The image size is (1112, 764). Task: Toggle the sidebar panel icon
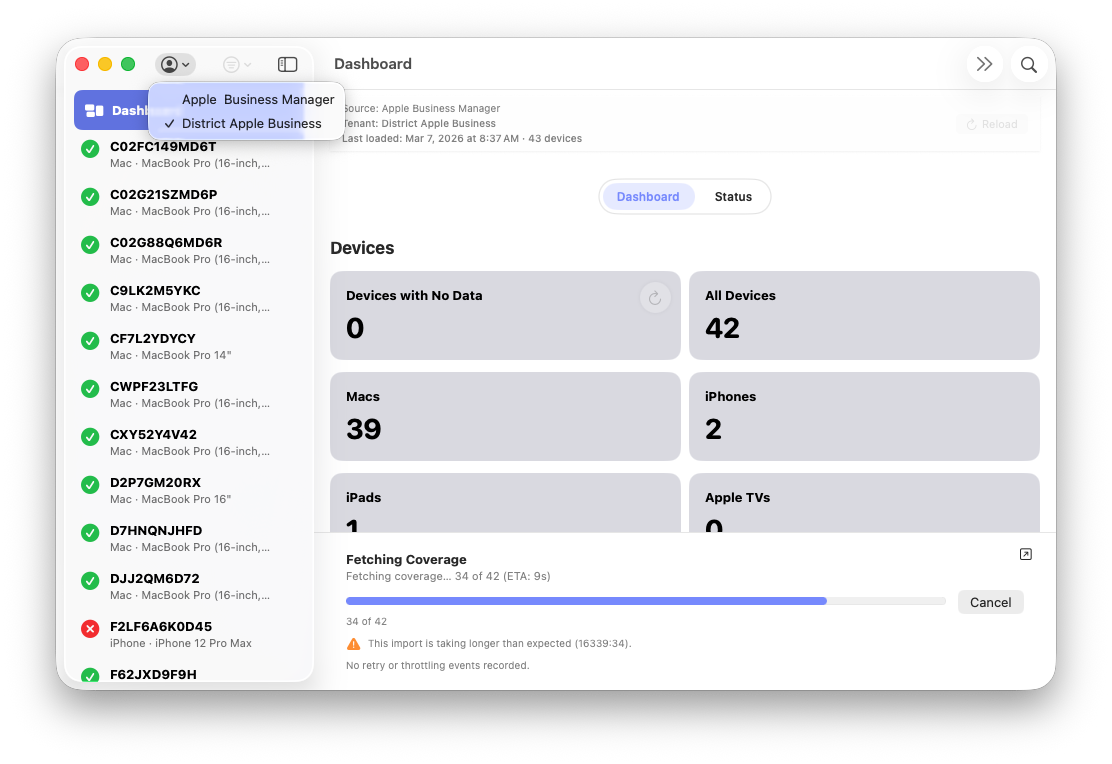tap(287, 63)
